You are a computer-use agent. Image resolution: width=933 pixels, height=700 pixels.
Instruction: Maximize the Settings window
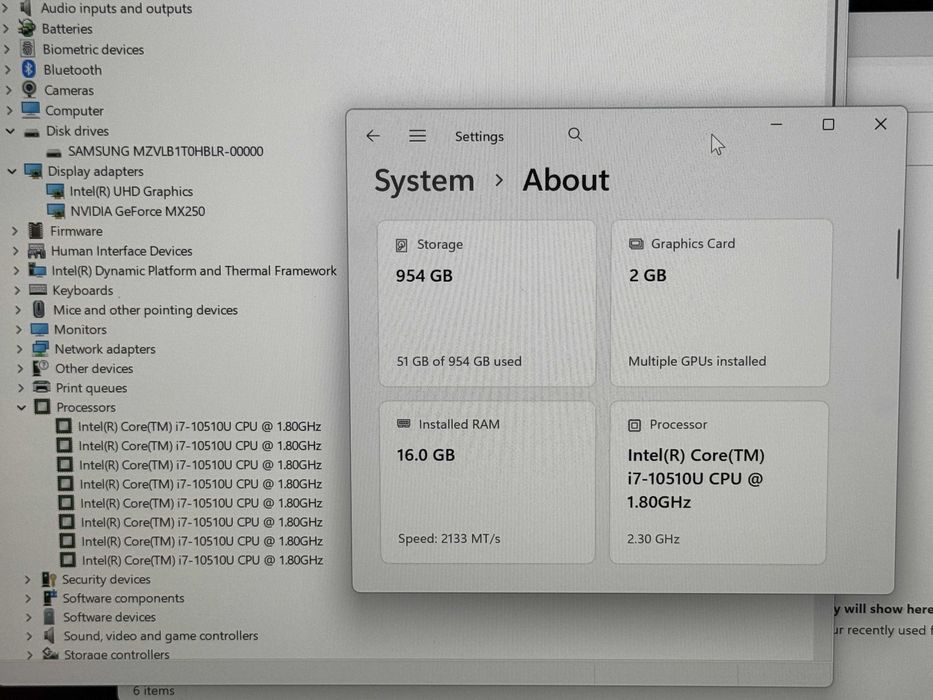pyautogui.click(x=828, y=124)
